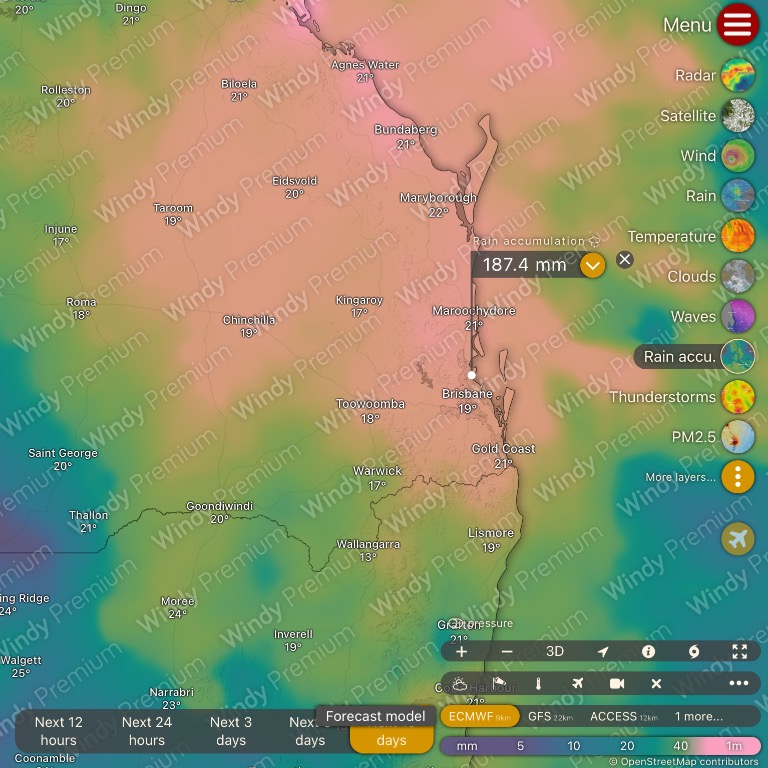Screen dimensions: 768x768
Task: Show the Waves layer
Action: coord(738,316)
